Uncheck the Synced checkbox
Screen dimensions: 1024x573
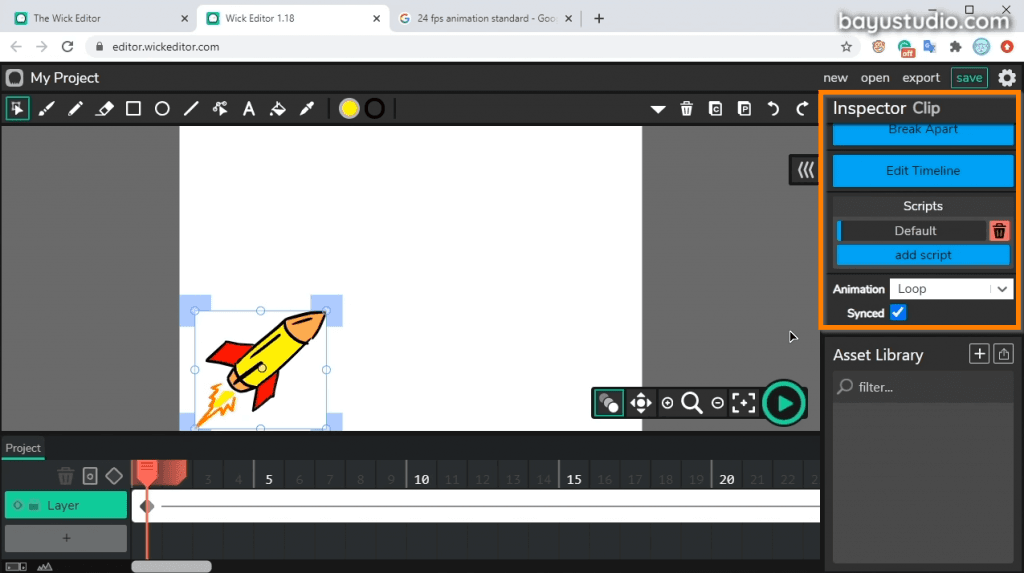[x=898, y=313]
